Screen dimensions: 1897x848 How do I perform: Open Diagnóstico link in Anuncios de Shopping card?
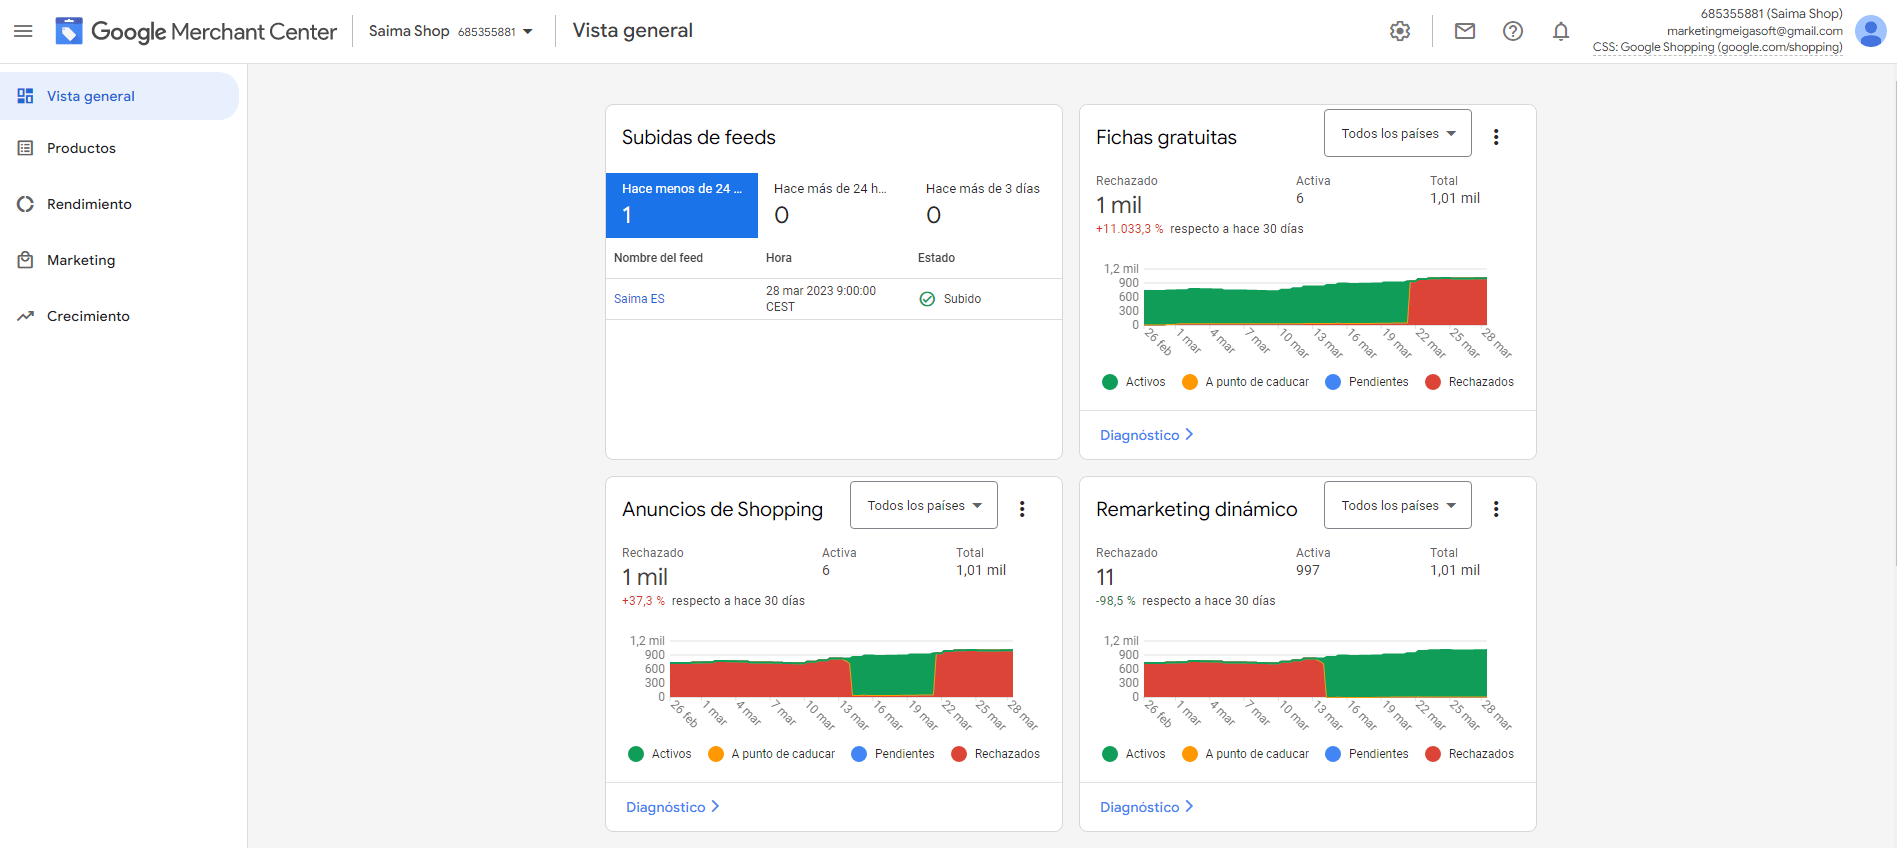672,807
